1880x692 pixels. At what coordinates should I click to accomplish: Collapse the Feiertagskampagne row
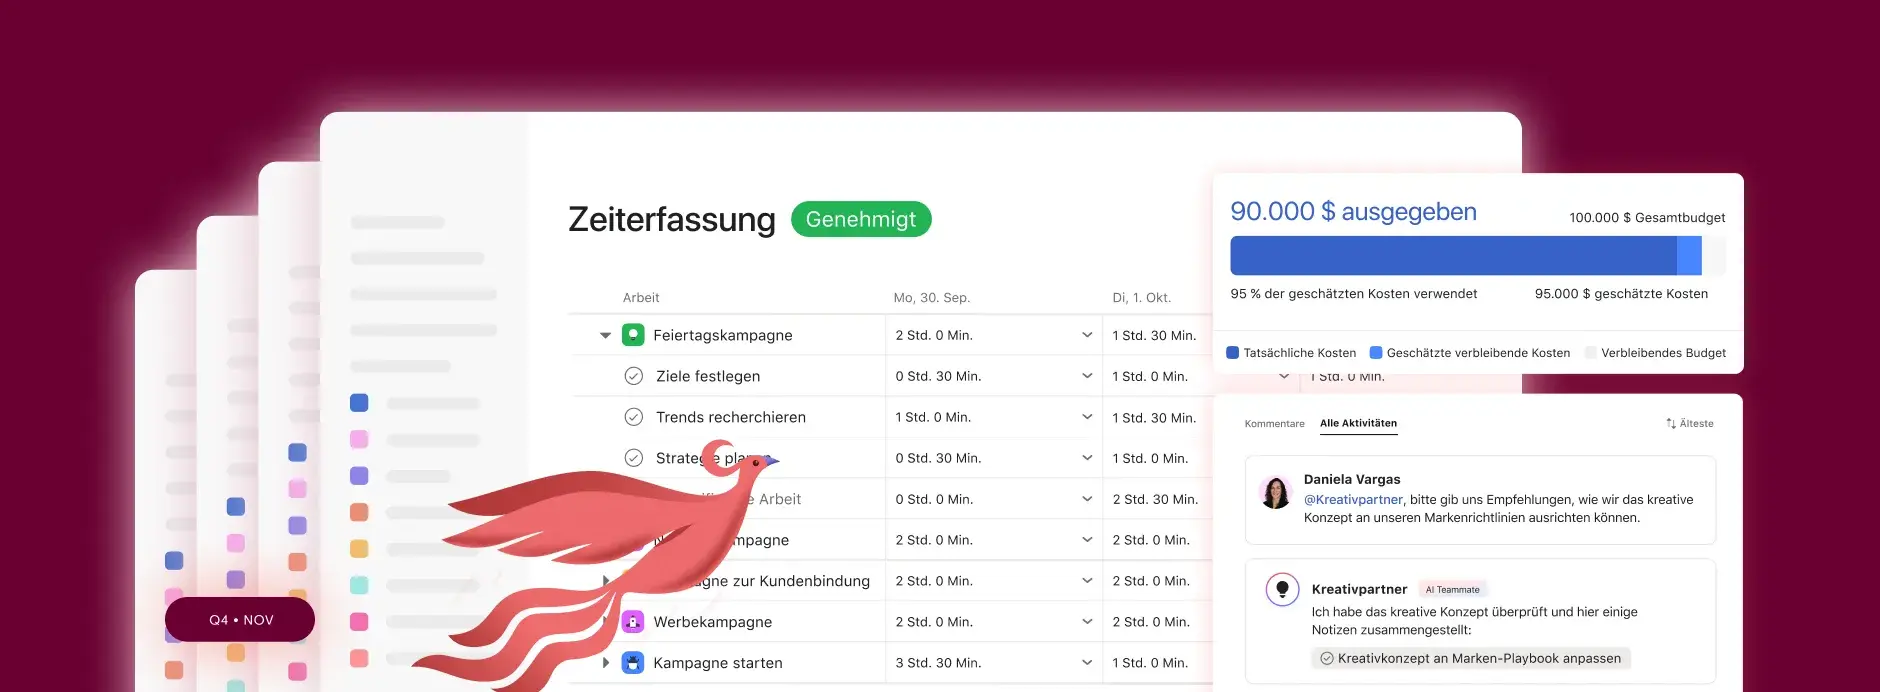(x=605, y=336)
